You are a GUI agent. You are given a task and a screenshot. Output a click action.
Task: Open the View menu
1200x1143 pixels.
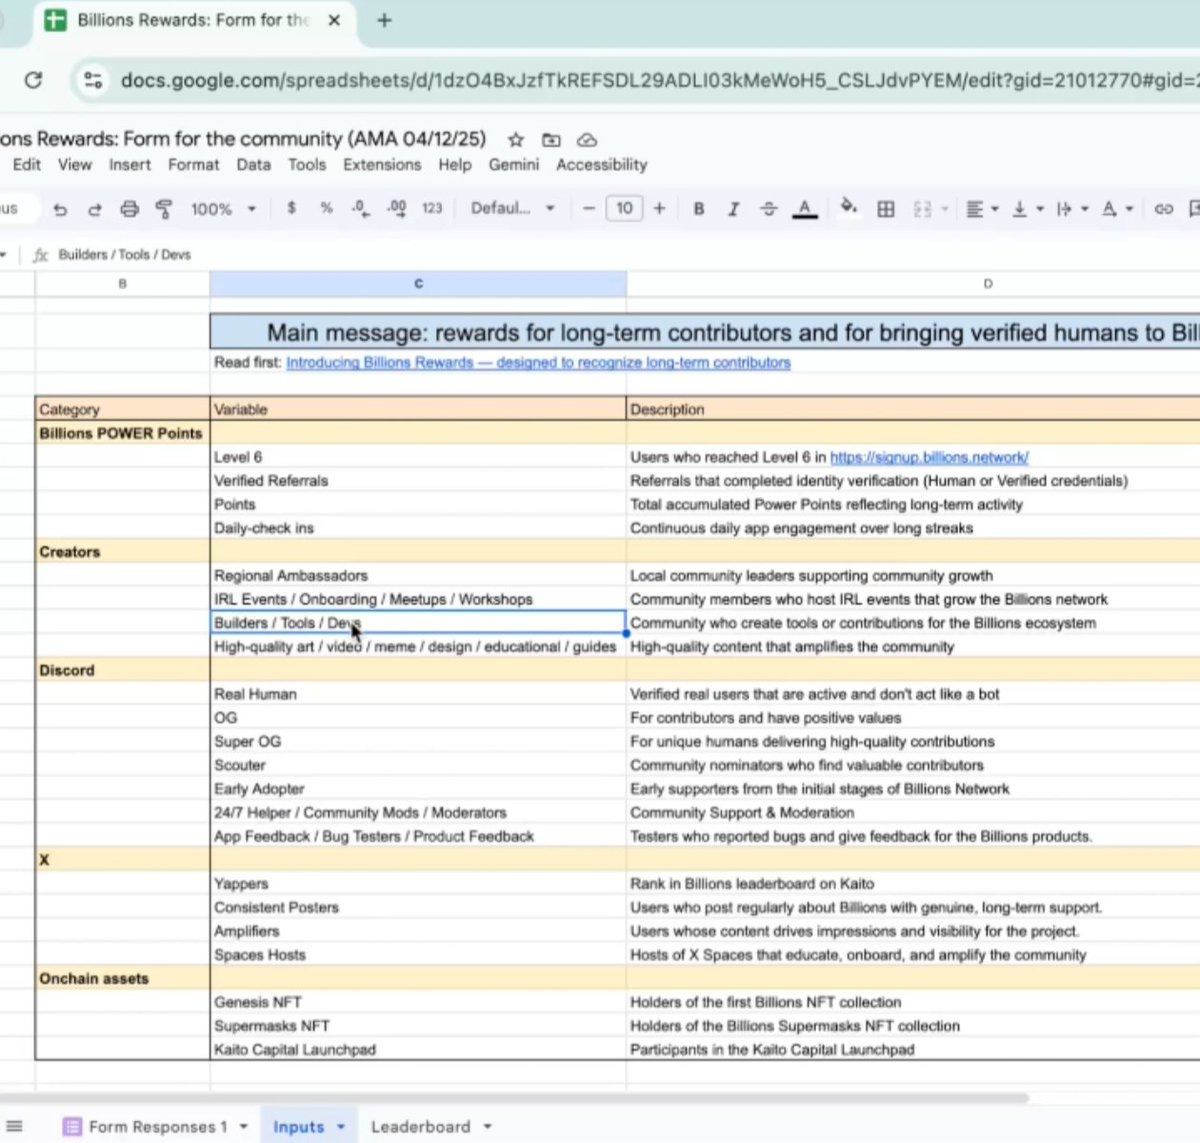(75, 165)
